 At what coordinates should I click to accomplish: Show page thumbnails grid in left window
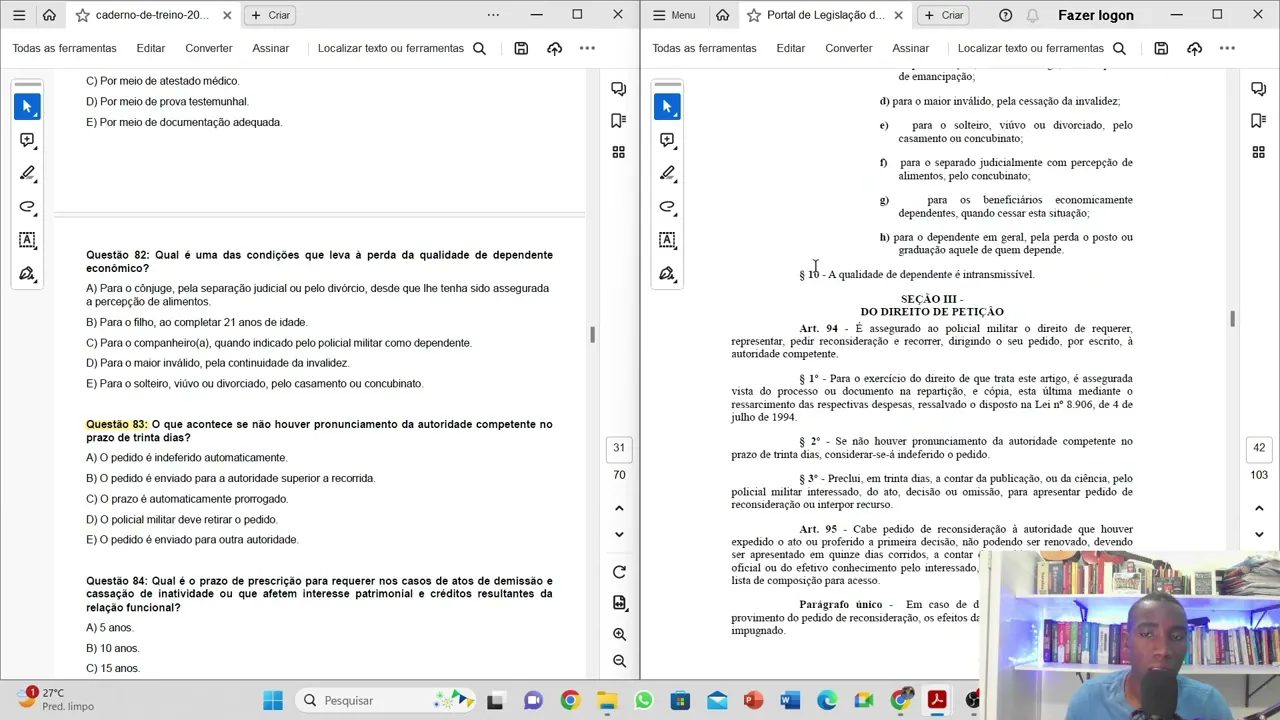619,152
